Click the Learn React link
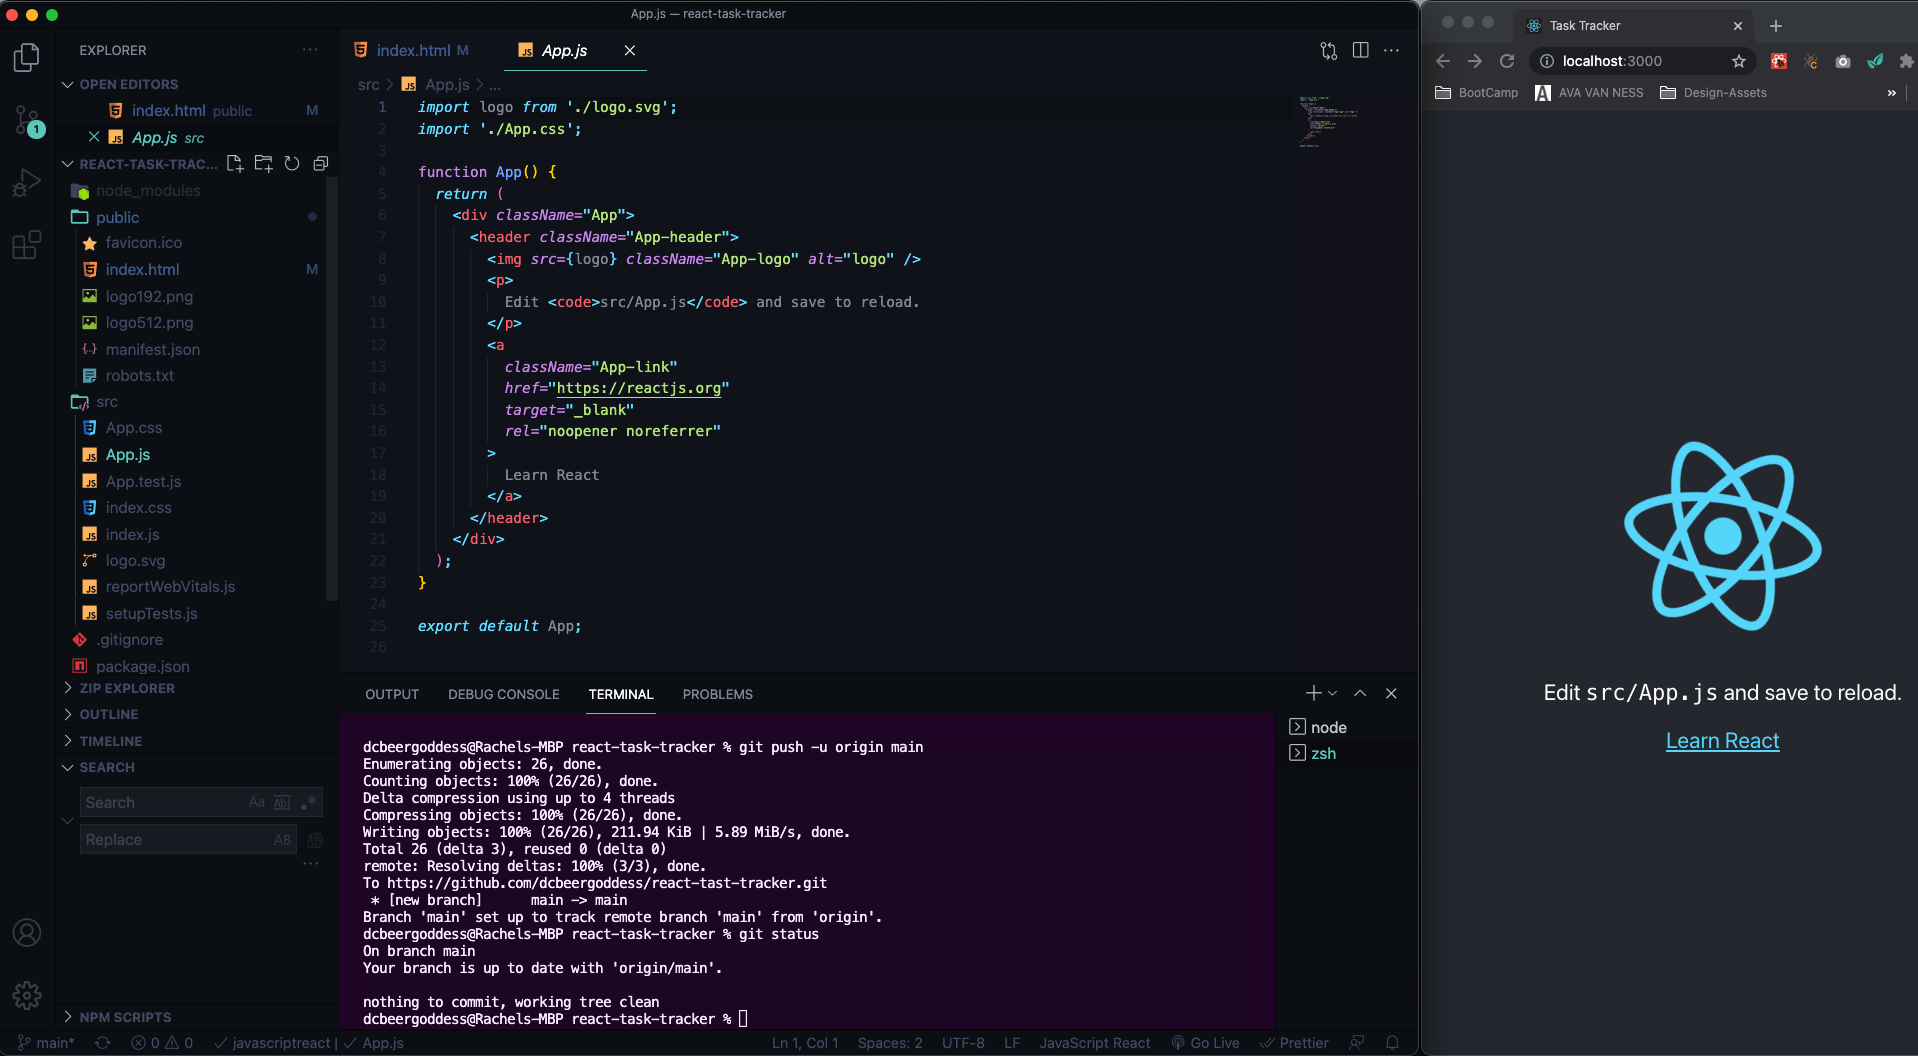This screenshot has width=1918, height=1056. point(1722,741)
